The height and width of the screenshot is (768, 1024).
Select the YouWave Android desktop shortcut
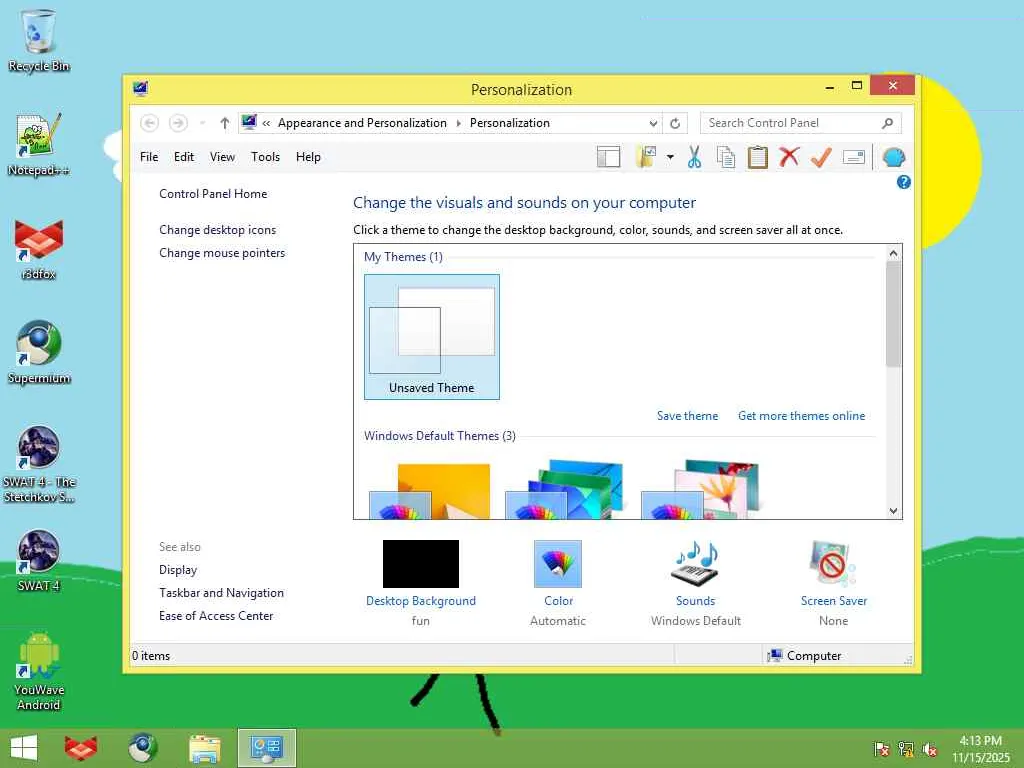coord(39,671)
